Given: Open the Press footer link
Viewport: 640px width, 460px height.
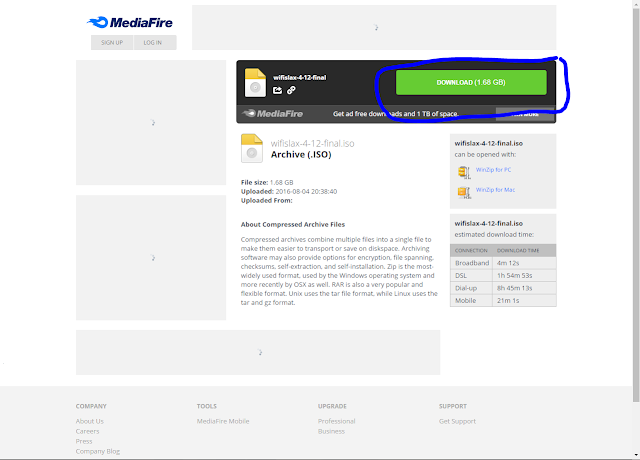Looking at the screenshot, I should tap(84, 441).
